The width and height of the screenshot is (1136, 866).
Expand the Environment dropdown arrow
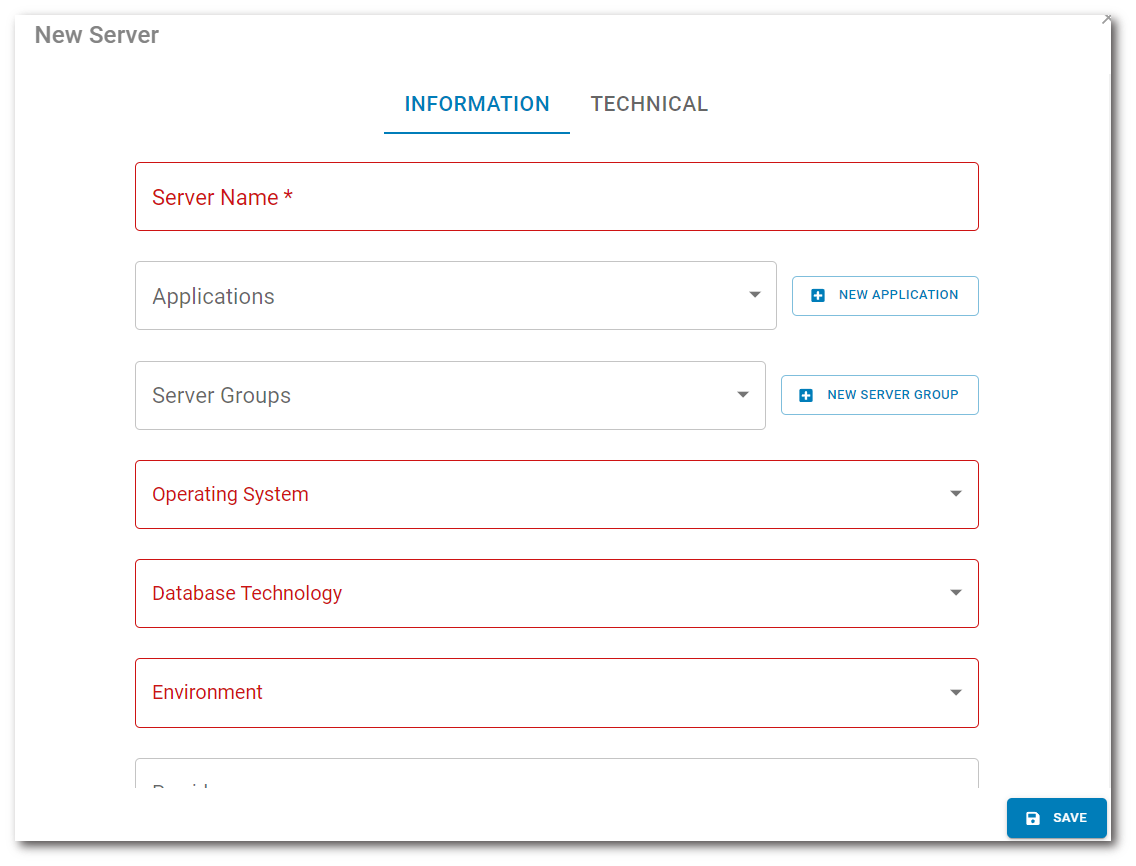click(955, 692)
